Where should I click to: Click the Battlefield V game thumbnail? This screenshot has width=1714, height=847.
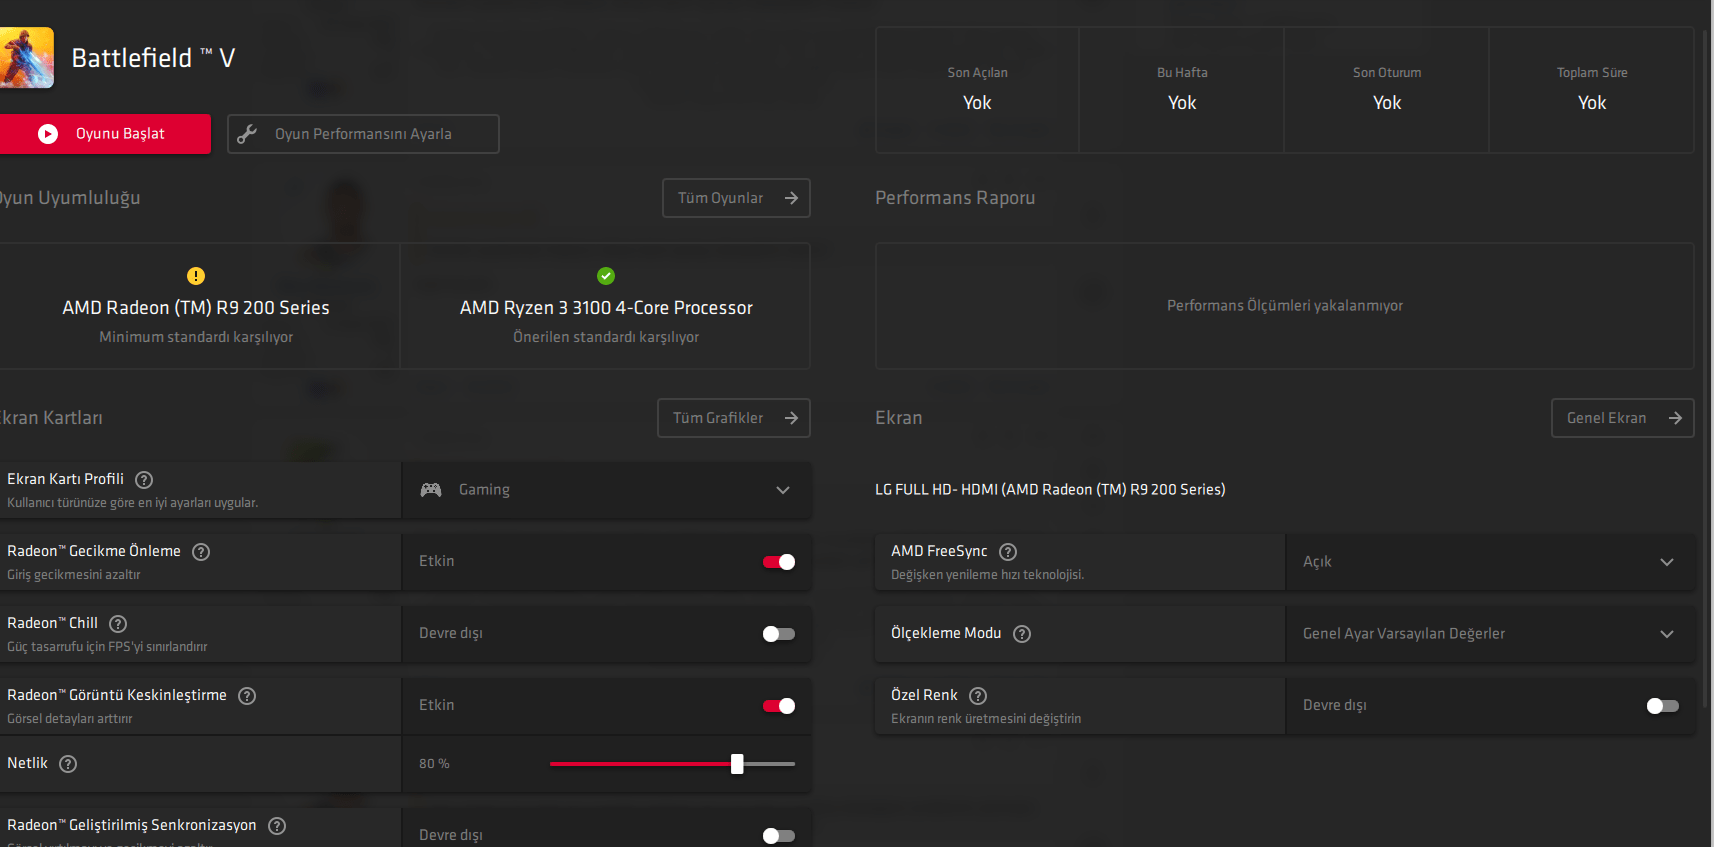pyautogui.click(x=26, y=58)
